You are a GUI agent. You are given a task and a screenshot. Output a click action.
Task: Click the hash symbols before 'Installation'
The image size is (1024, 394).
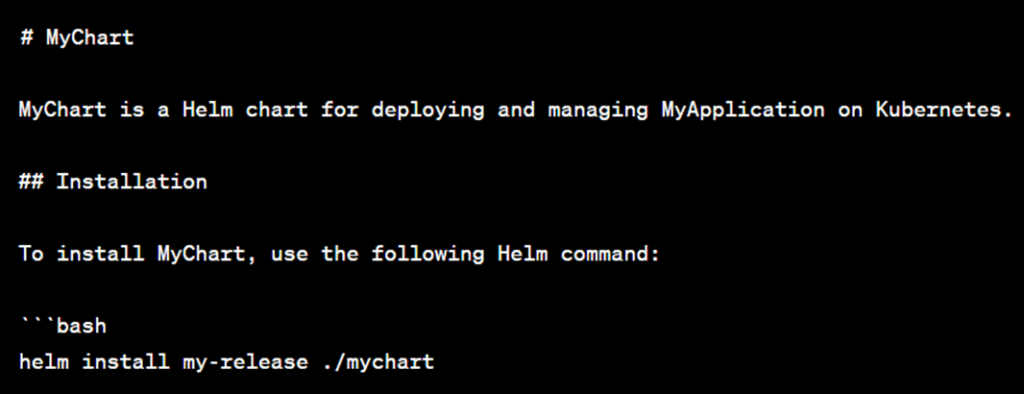(x=31, y=181)
